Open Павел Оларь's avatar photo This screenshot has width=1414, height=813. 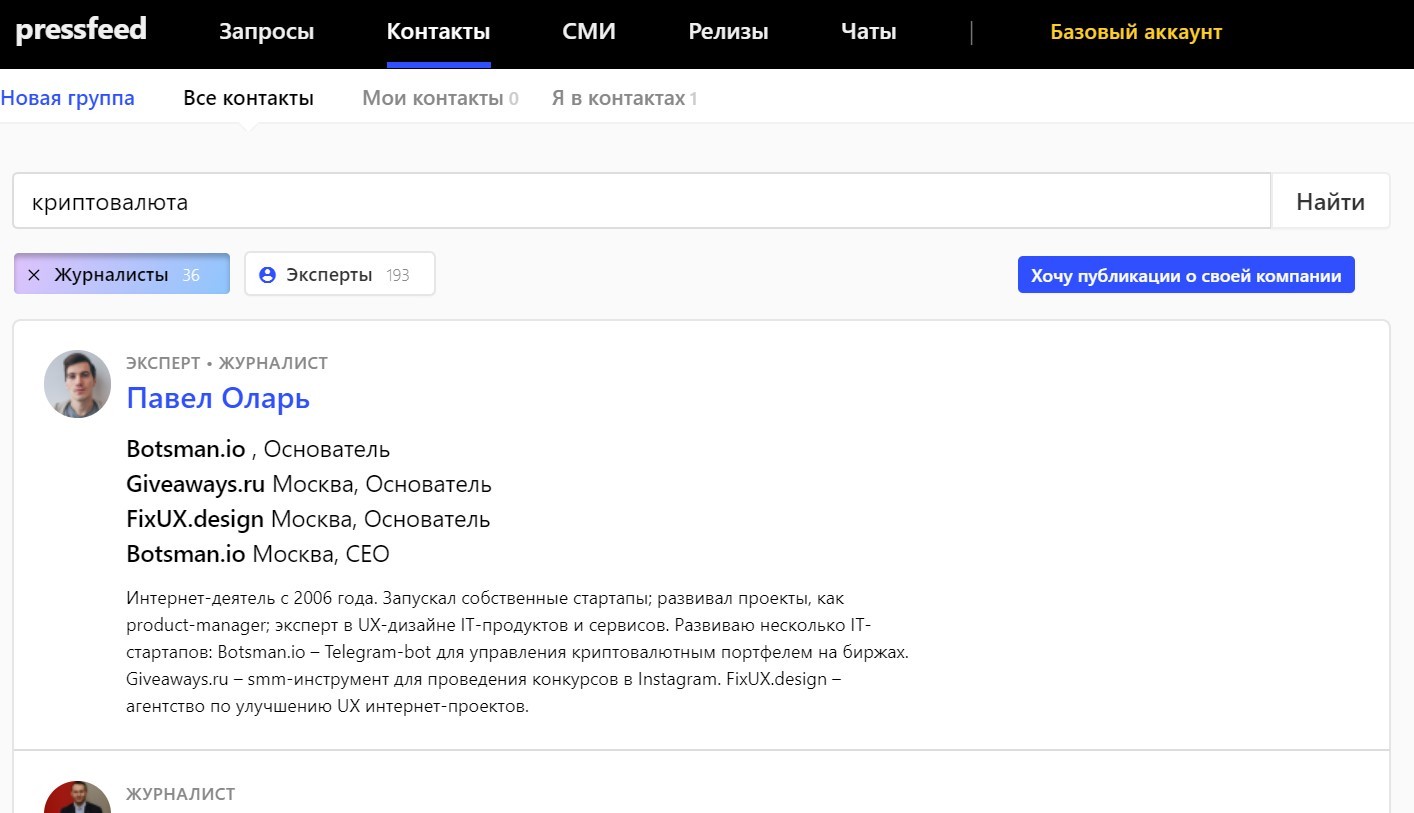(78, 384)
